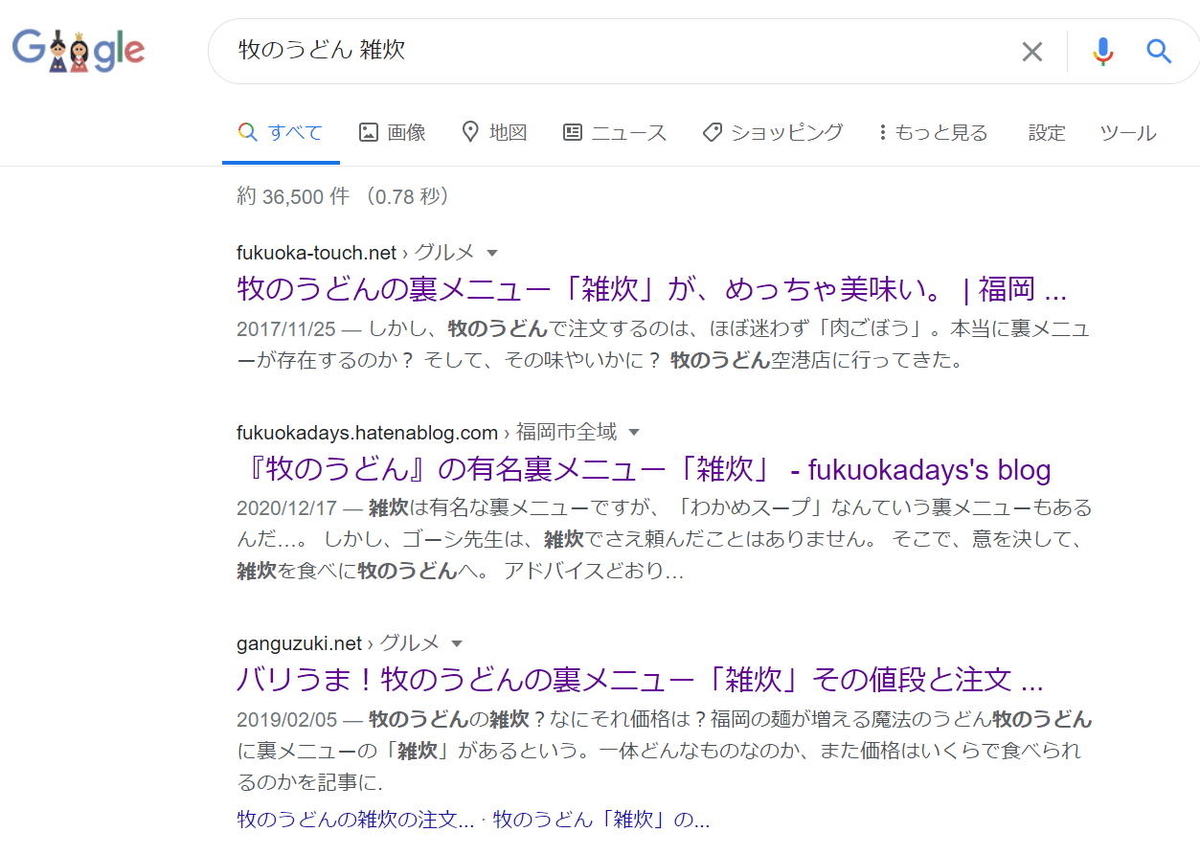Click the 2019/02/05 snippet date
This screenshot has height=855, width=1200.
[288, 719]
